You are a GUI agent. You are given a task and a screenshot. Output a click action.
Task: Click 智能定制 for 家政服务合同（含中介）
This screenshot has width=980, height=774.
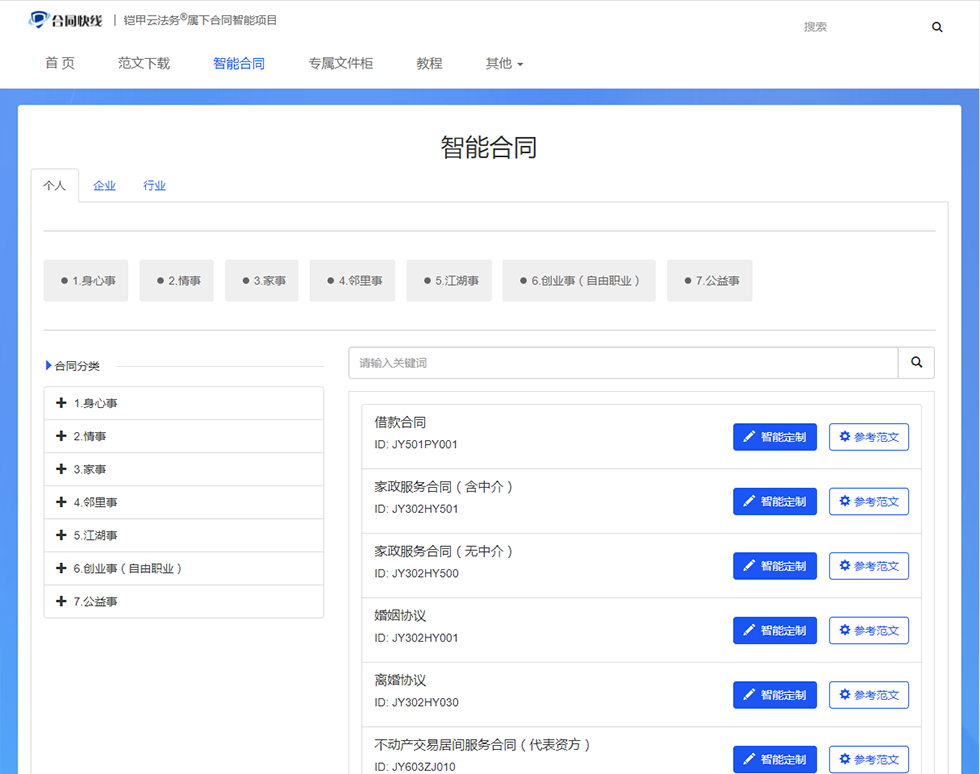coord(775,501)
